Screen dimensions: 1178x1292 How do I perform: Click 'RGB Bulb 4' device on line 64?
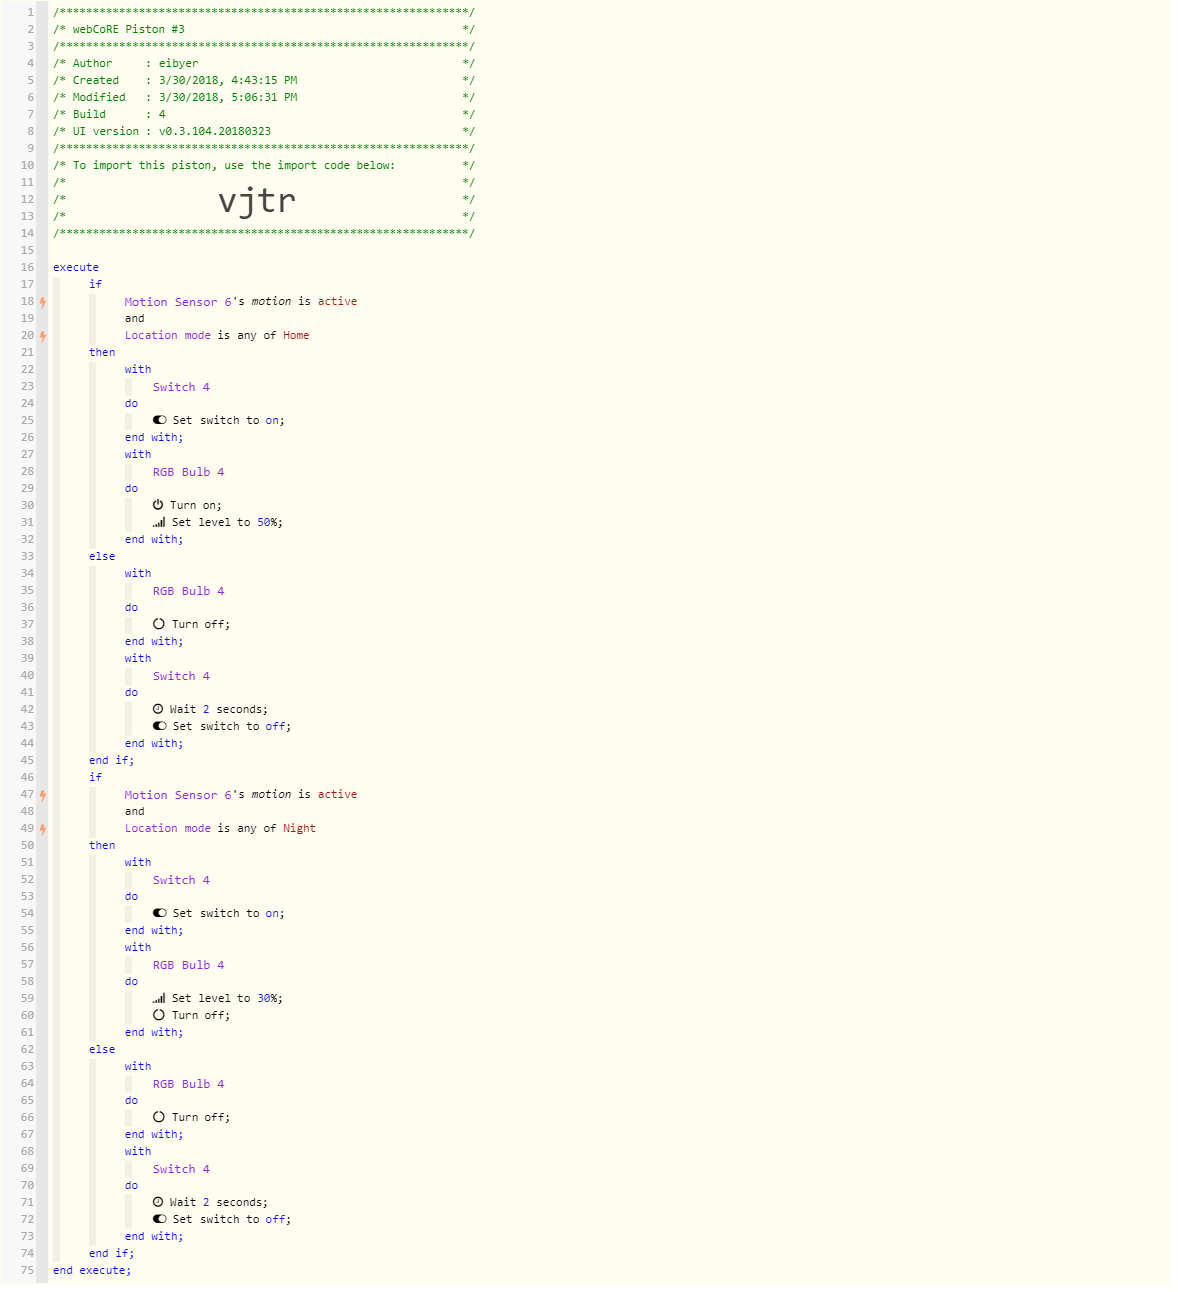pyautogui.click(x=188, y=1084)
